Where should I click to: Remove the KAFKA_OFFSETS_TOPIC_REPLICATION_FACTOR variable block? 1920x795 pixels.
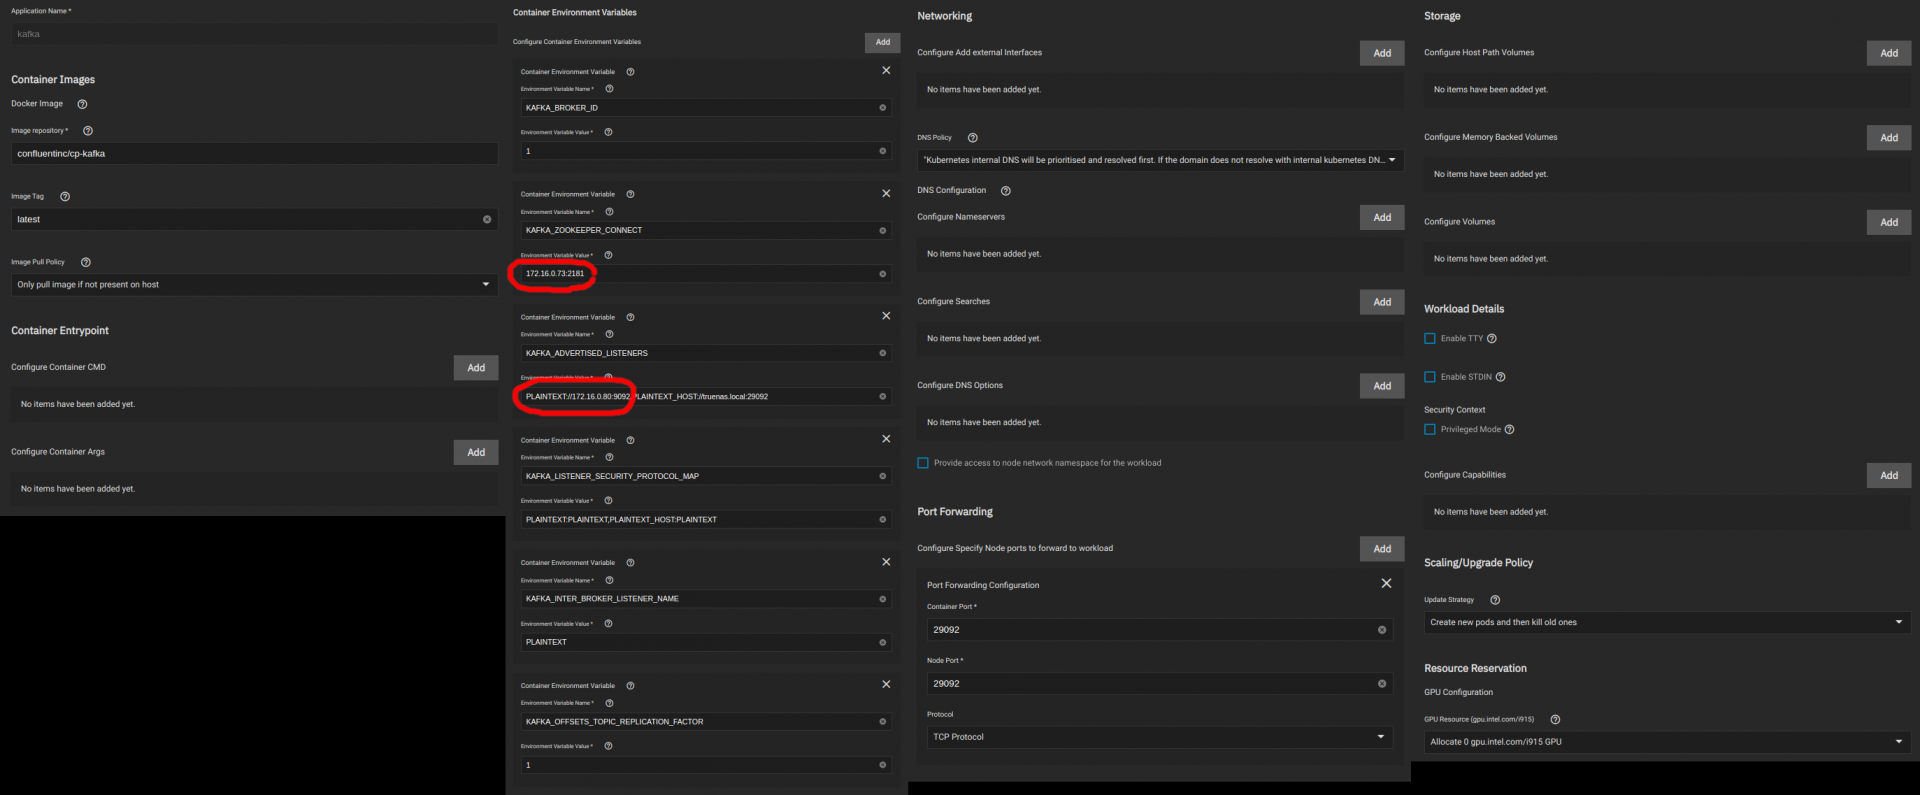tap(886, 684)
